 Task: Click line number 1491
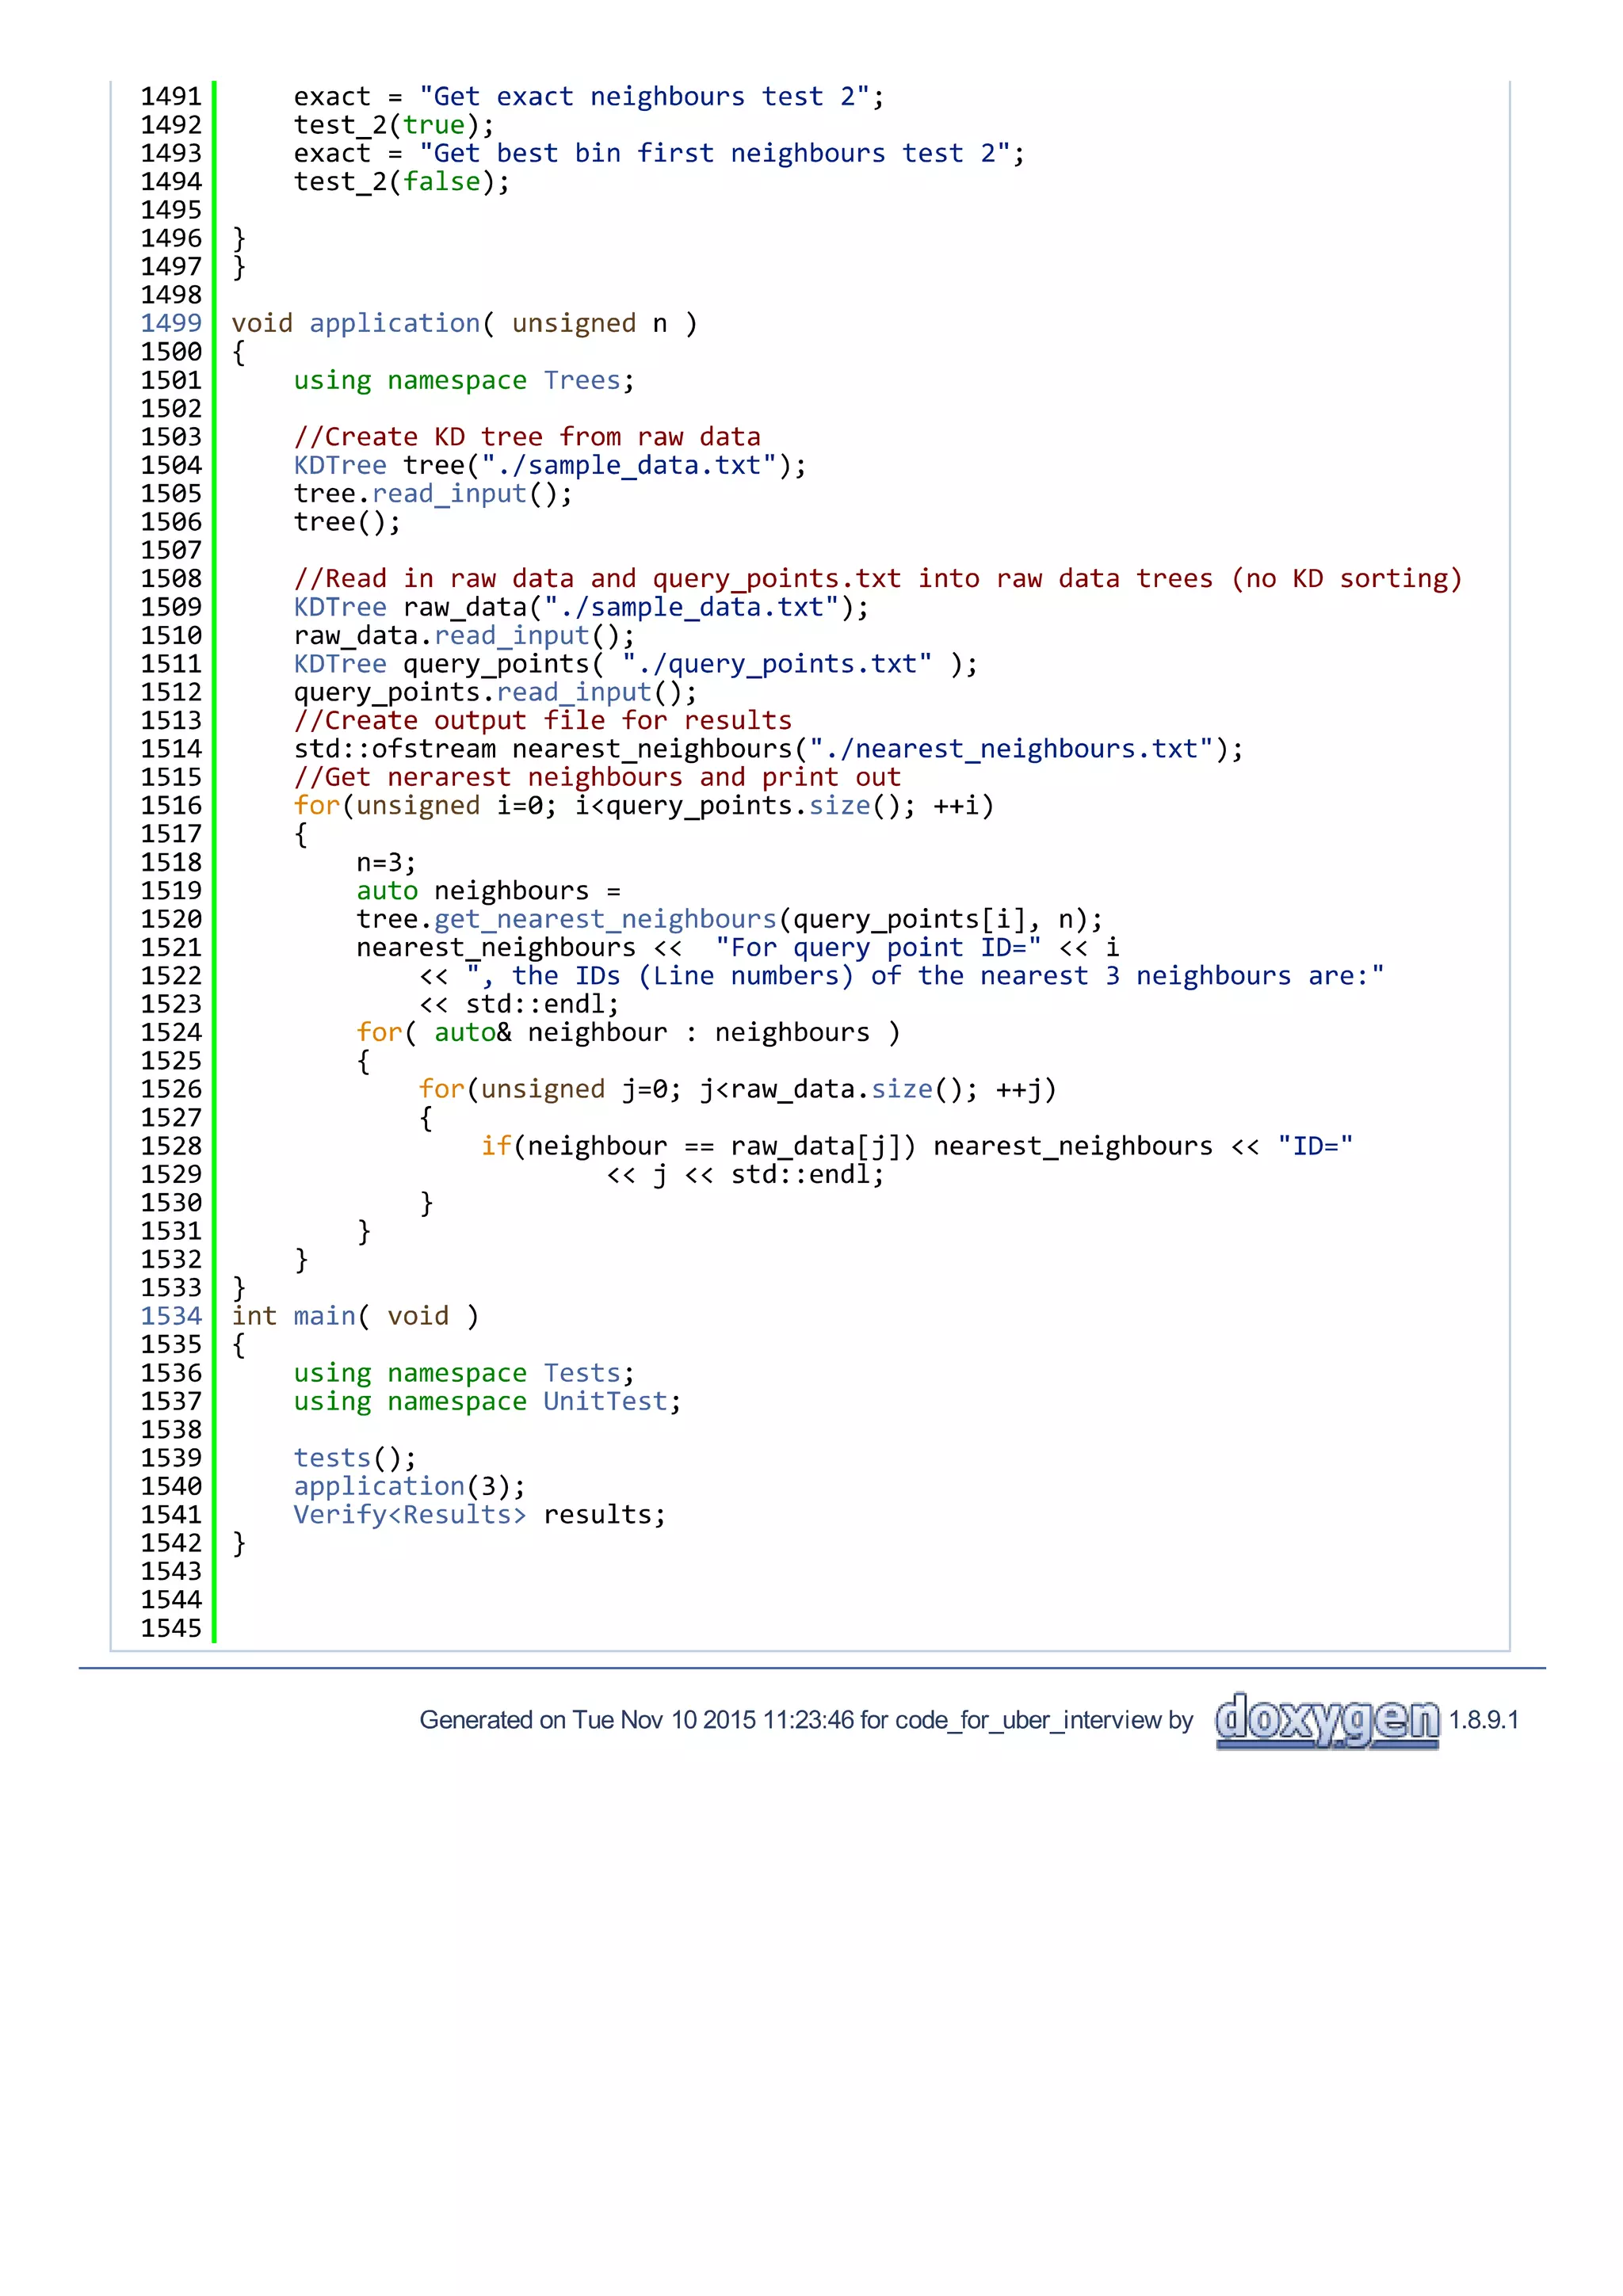point(171,97)
